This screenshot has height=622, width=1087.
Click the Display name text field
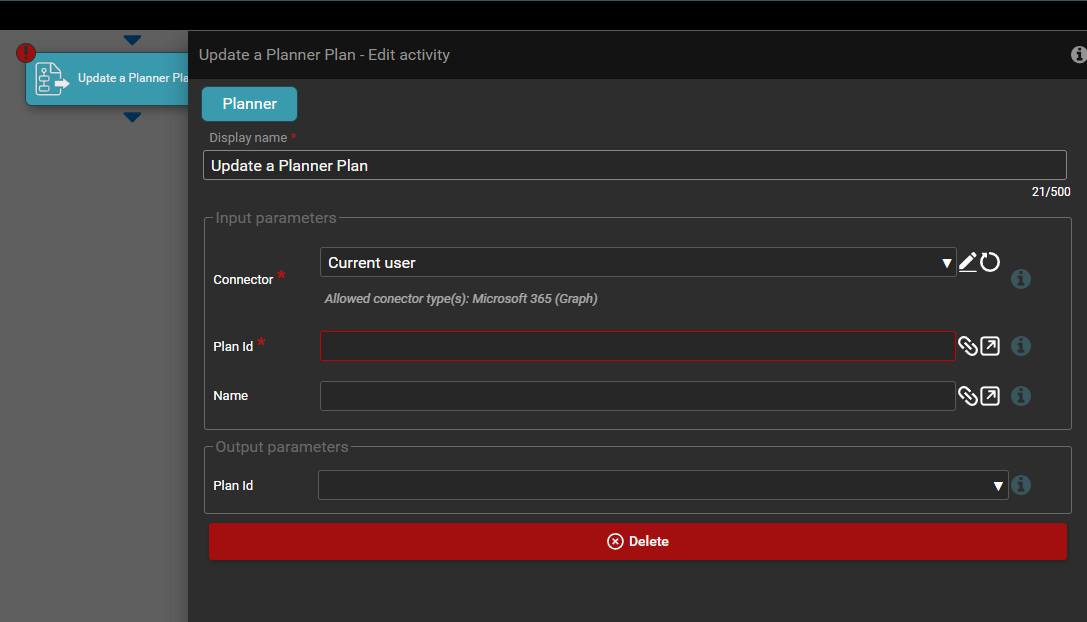click(634, 165)
